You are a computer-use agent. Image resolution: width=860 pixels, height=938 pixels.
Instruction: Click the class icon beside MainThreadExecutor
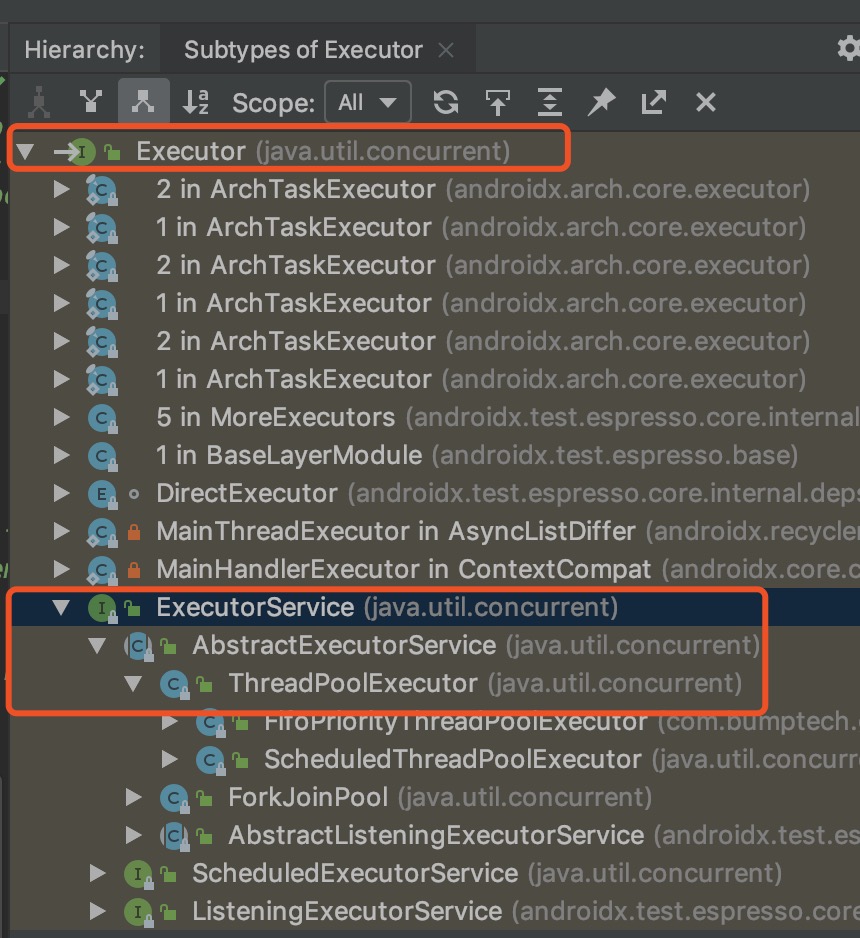(x=102, y=532)
